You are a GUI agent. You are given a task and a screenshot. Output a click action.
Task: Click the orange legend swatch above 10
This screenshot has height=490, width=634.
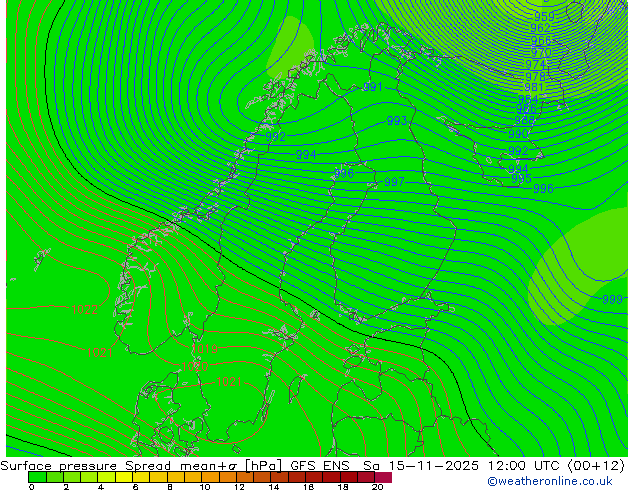click(x=210, y=477)
